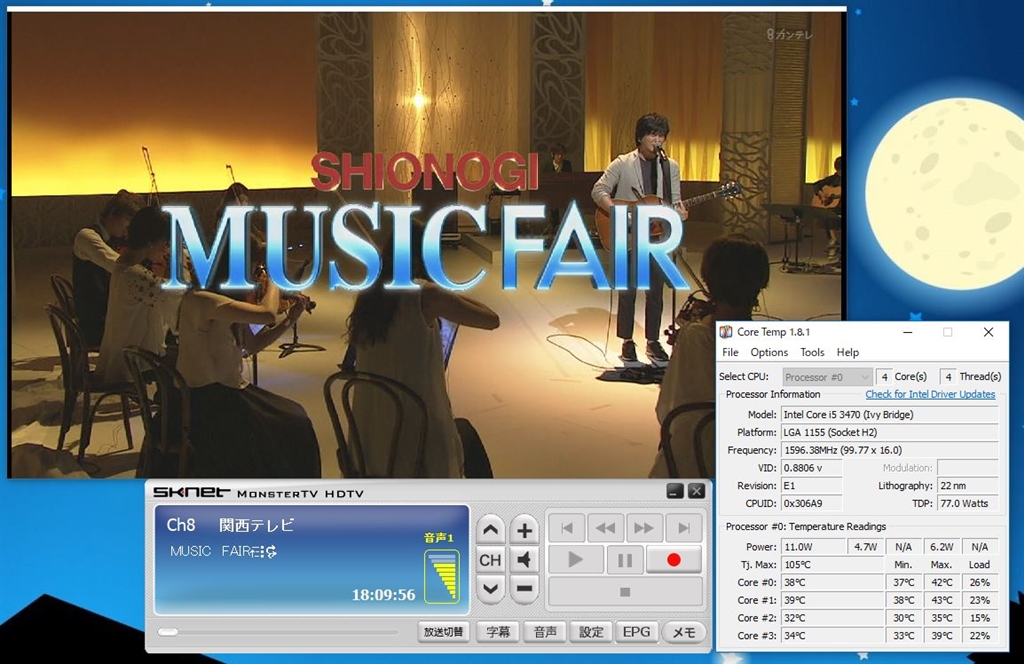Click the CPUID value 0x306A9
This screenshot has width=1024, height=664.
(812, 503)
